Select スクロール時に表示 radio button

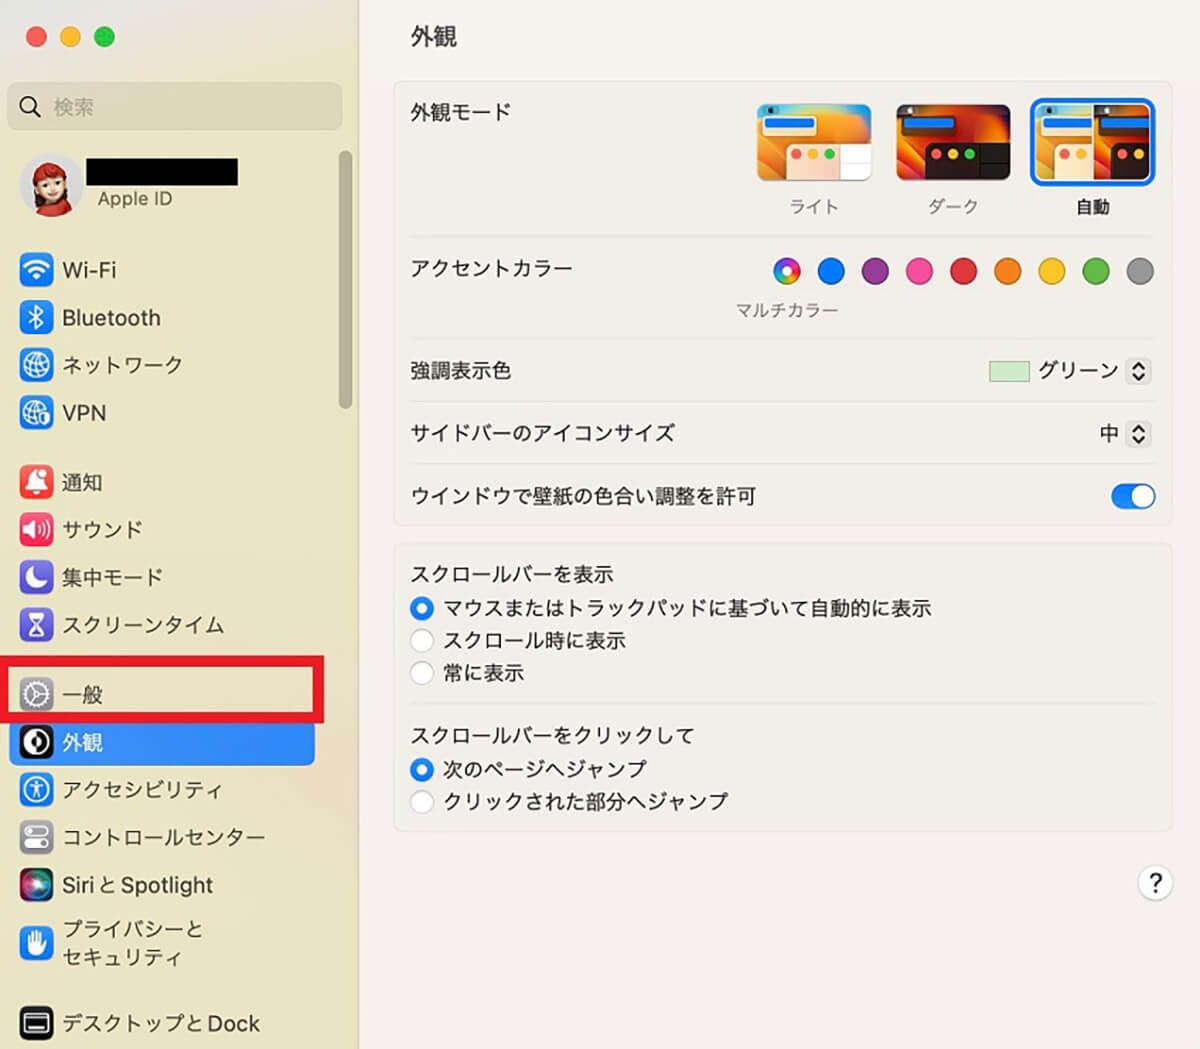(422, 640)
